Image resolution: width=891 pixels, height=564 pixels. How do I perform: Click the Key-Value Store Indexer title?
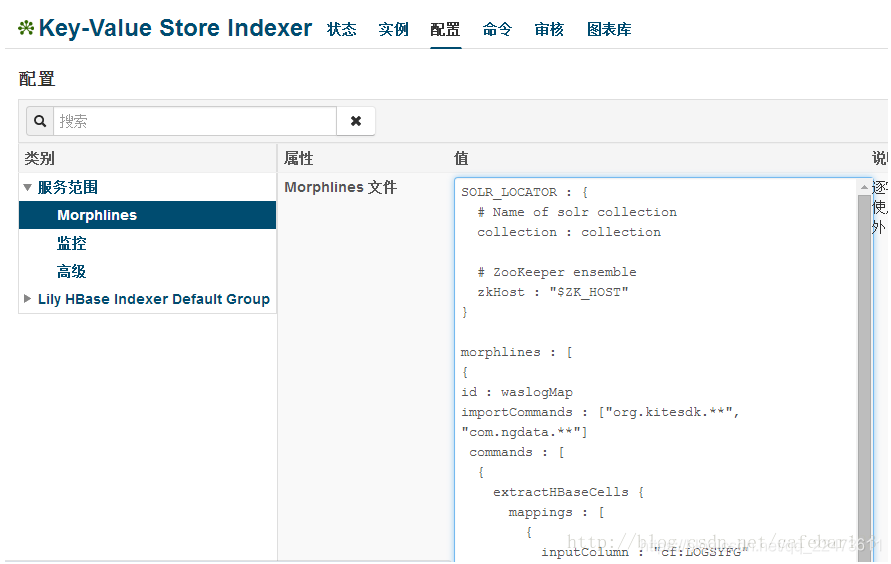175,28
